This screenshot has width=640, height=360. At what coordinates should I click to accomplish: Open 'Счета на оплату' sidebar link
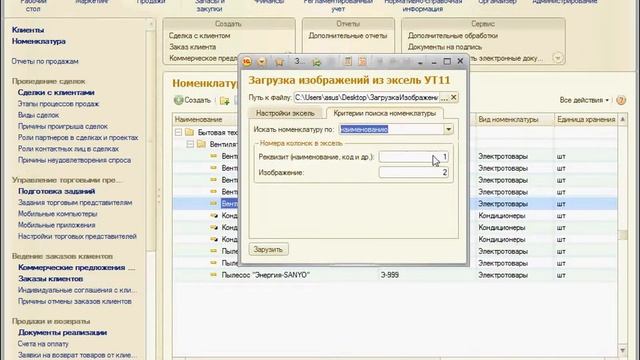[43, 344]
